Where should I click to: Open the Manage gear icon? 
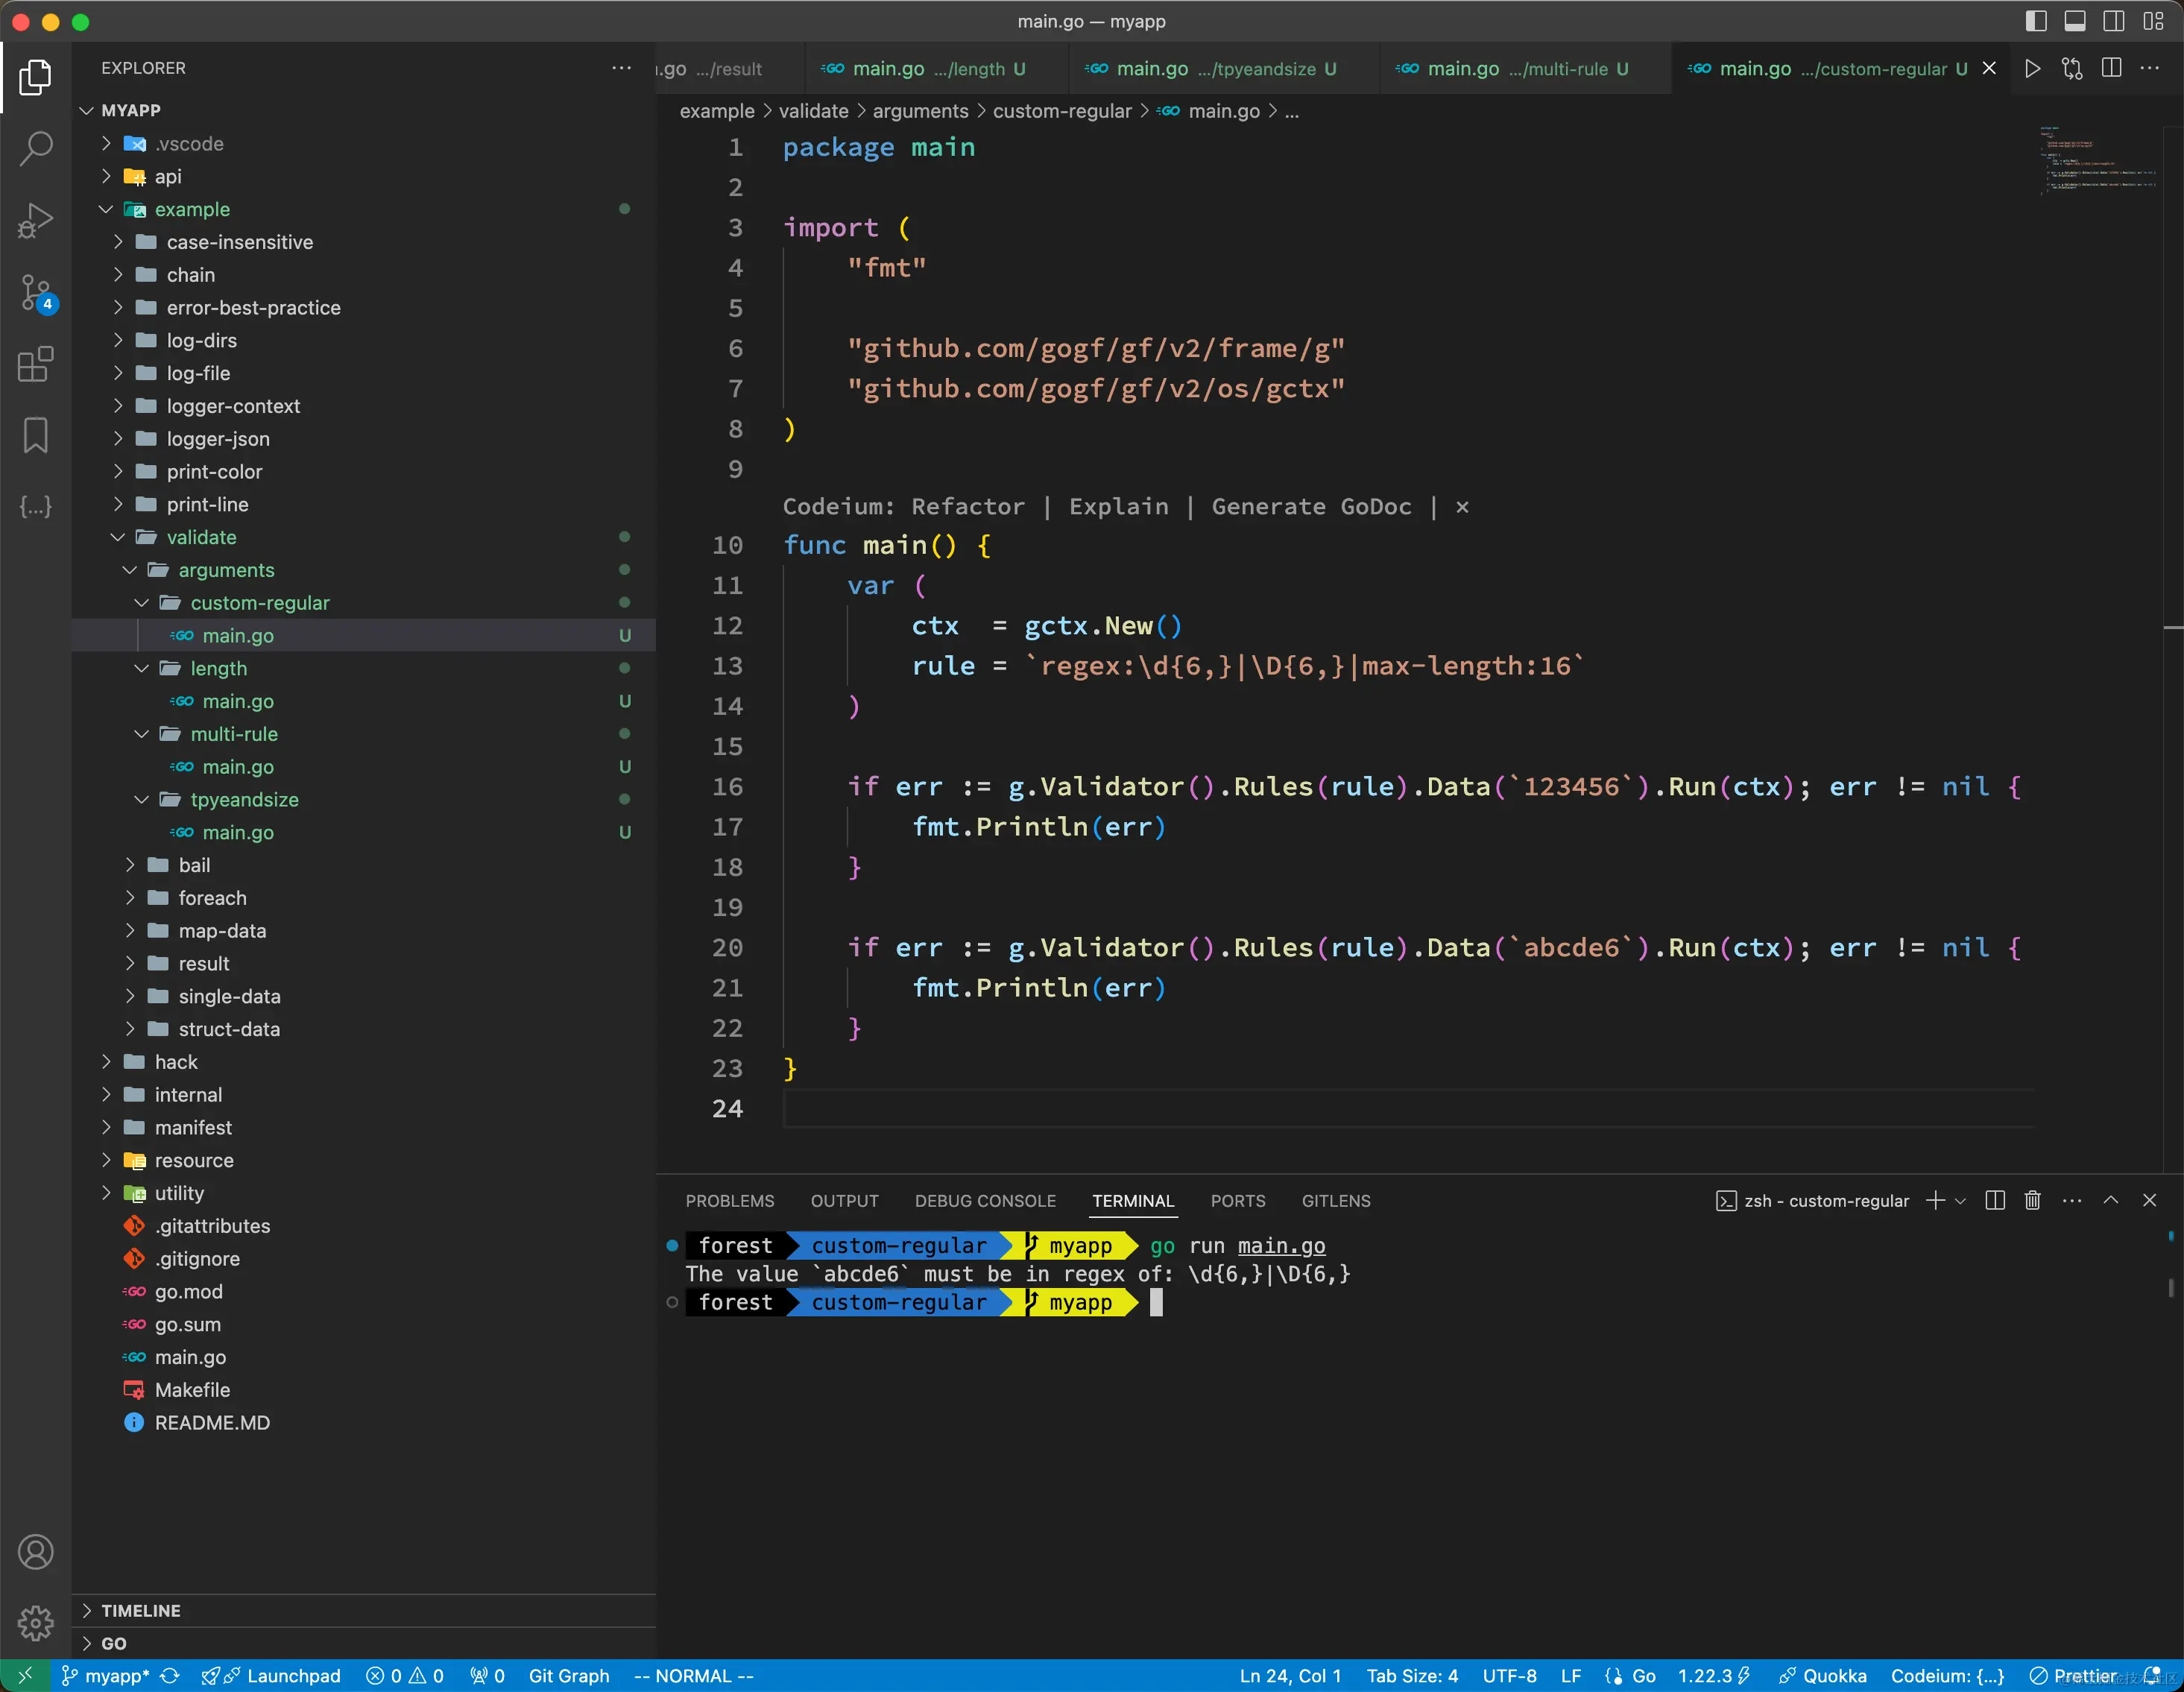[35, 1622]
